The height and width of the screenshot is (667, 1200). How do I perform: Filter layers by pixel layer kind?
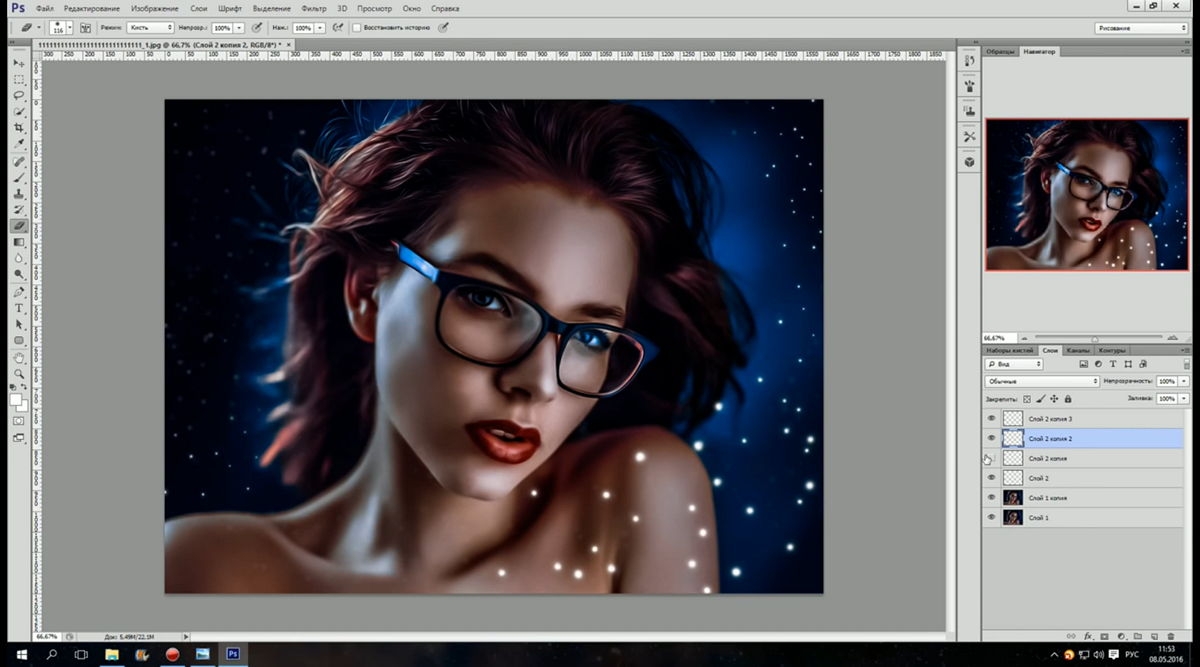click(1084, 364)
